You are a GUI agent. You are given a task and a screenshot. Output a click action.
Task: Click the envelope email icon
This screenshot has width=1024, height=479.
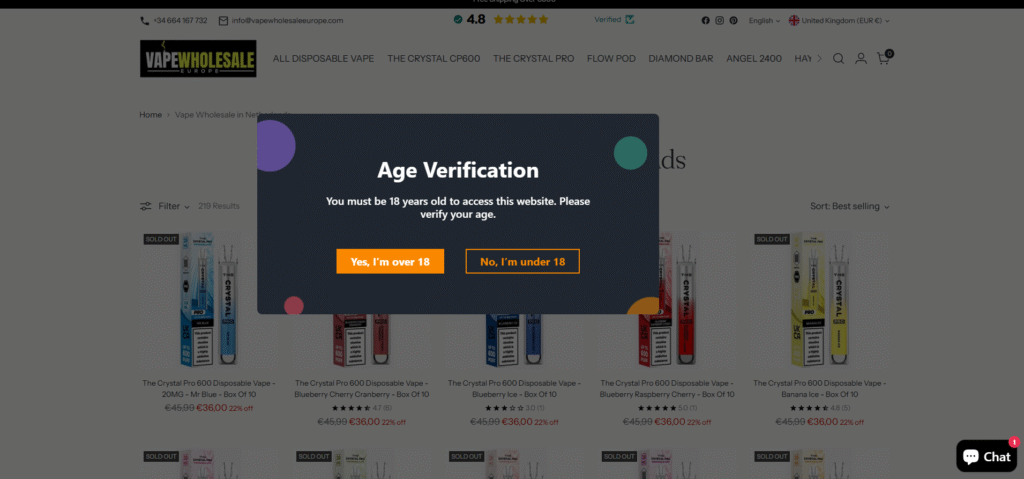click(223, 21)
